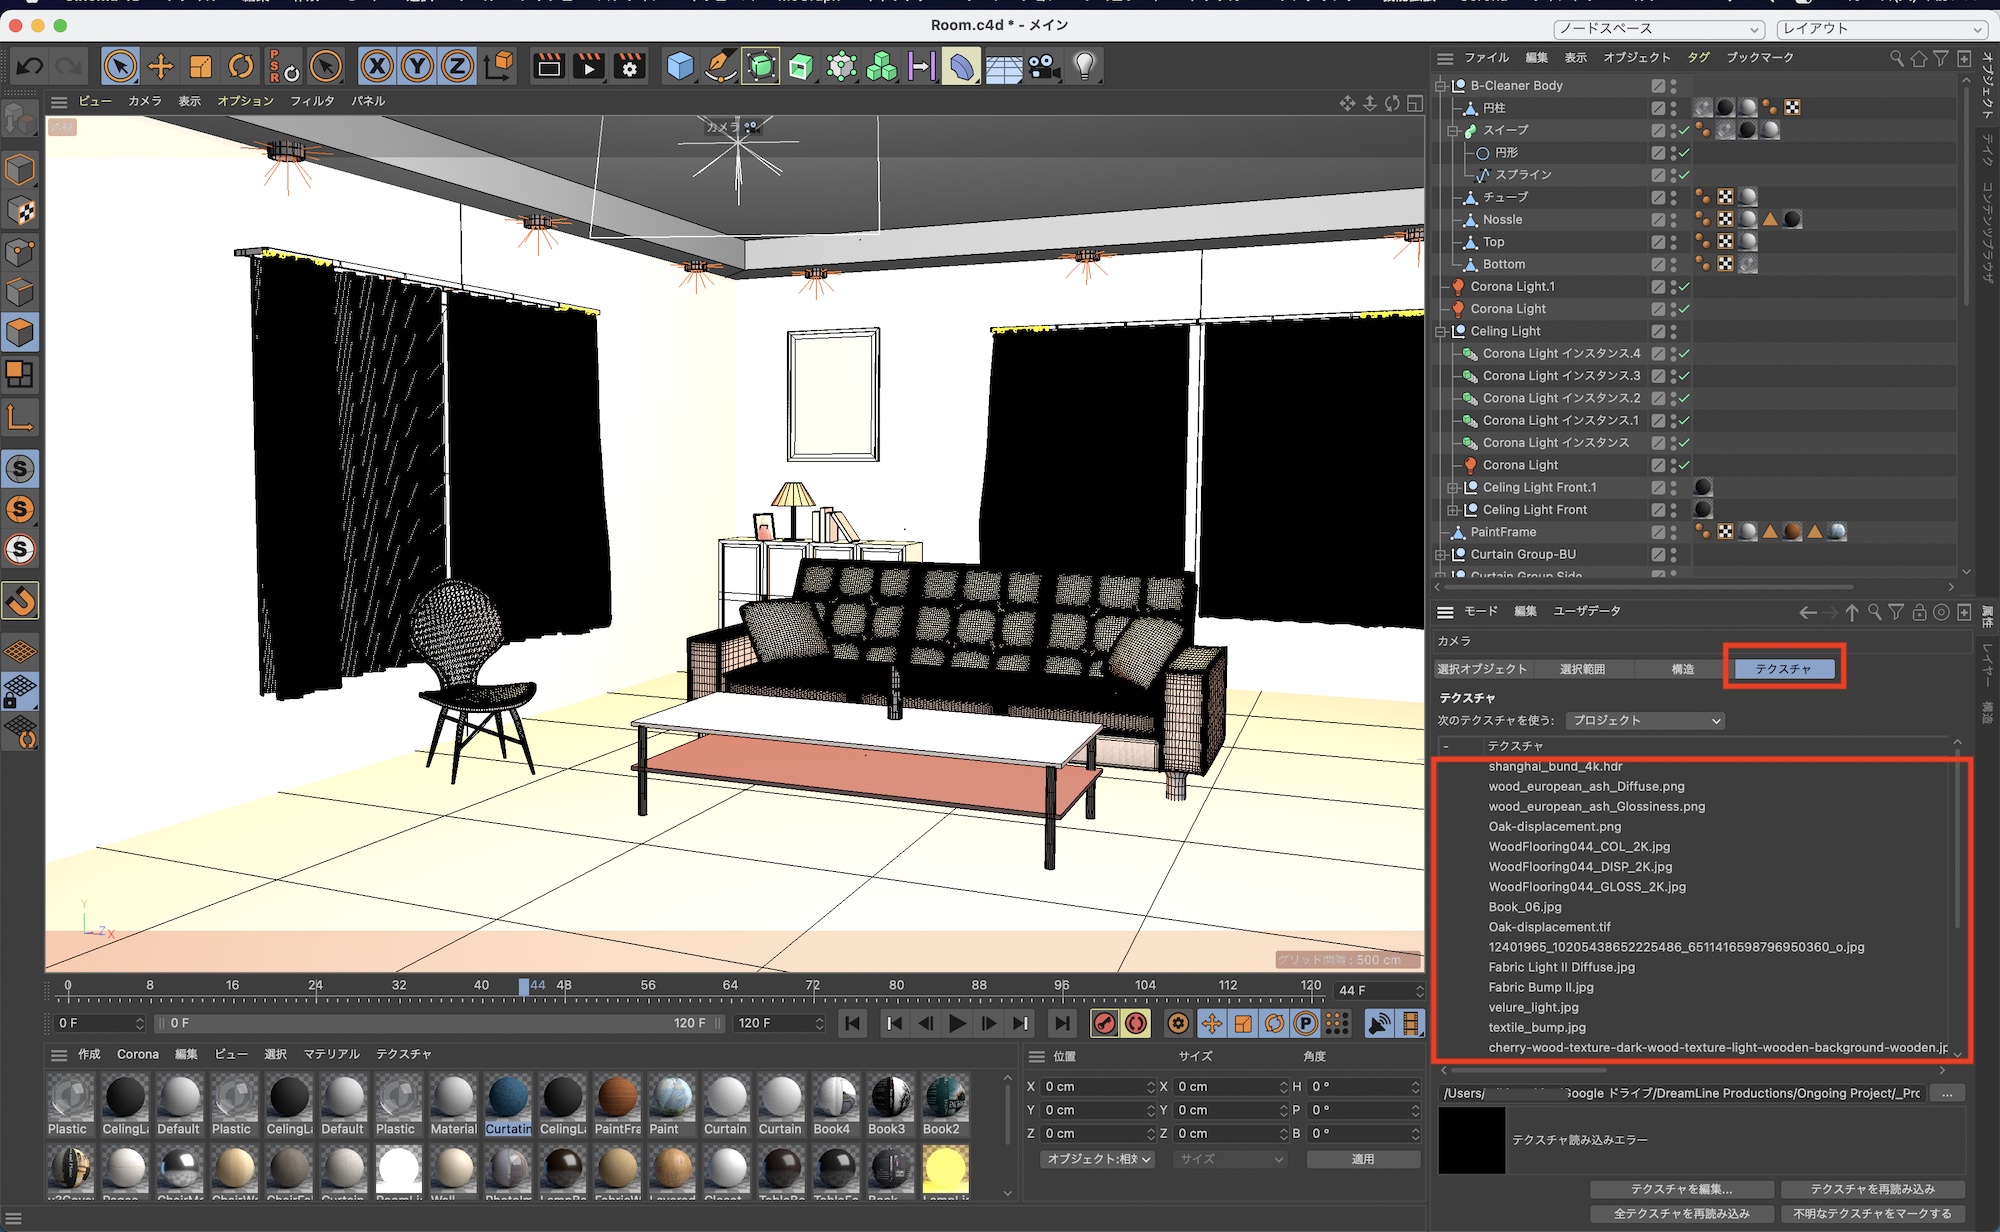Viewport: 2000px width, 1232px height.
Task: Select the Move tool in top toolbar
Action: point(160,67)
